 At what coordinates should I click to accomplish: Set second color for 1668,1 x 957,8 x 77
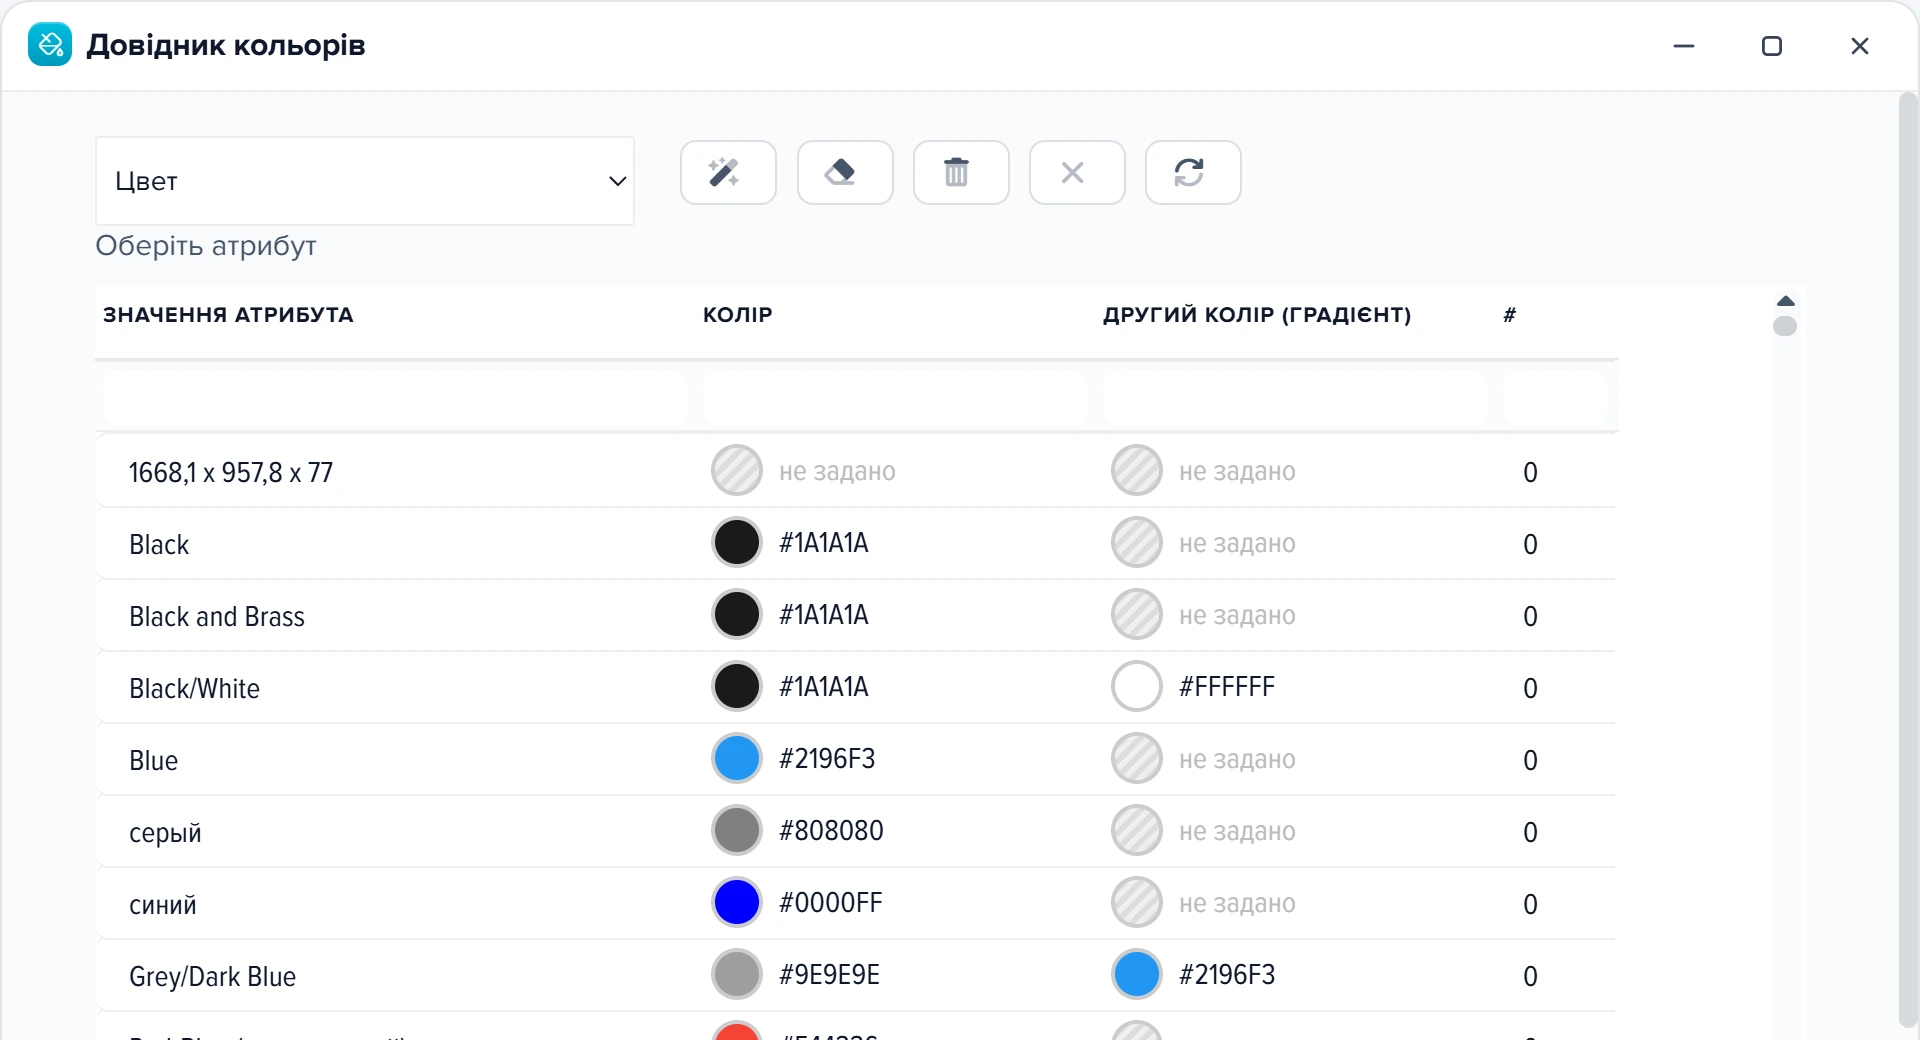point(1137,471)
